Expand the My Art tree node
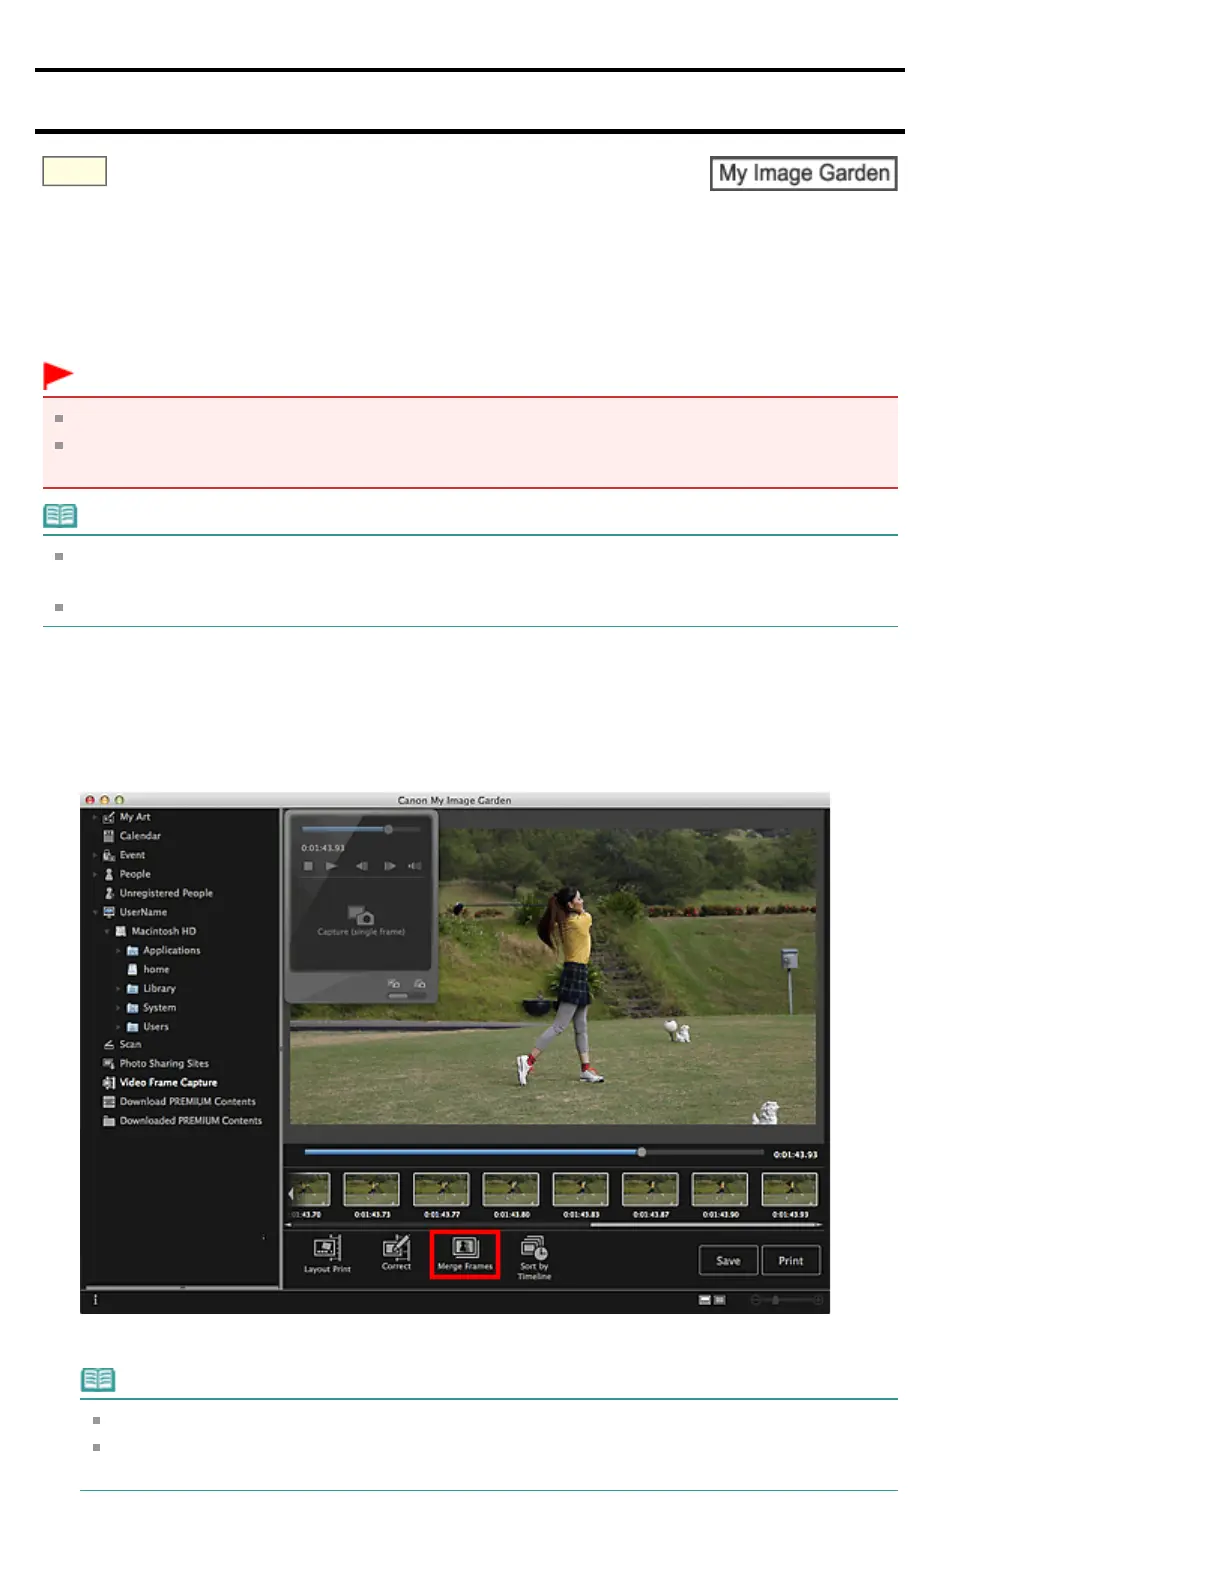Image resolution: width=1224 pixels, height=1584 pixels. point(95,817)
